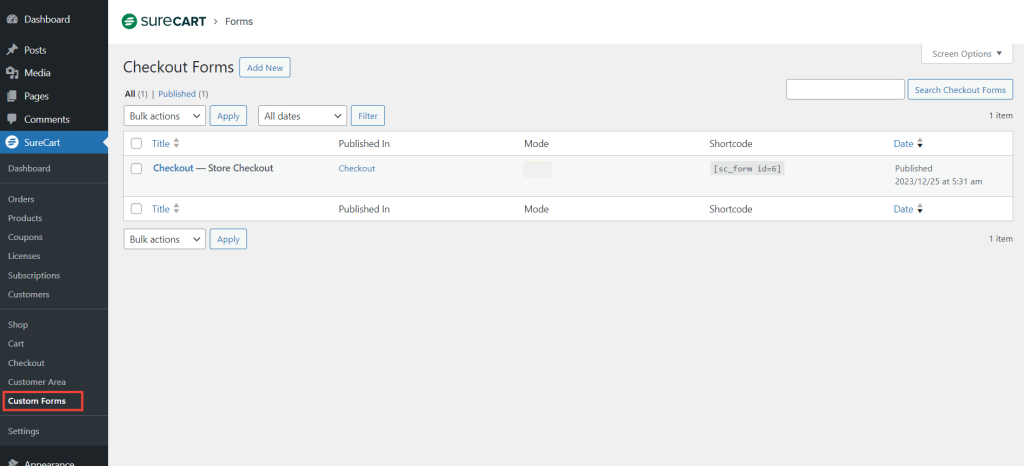
Task: Sort by the top Title column header
Action: pyautogui.click(x=161, y=144)
